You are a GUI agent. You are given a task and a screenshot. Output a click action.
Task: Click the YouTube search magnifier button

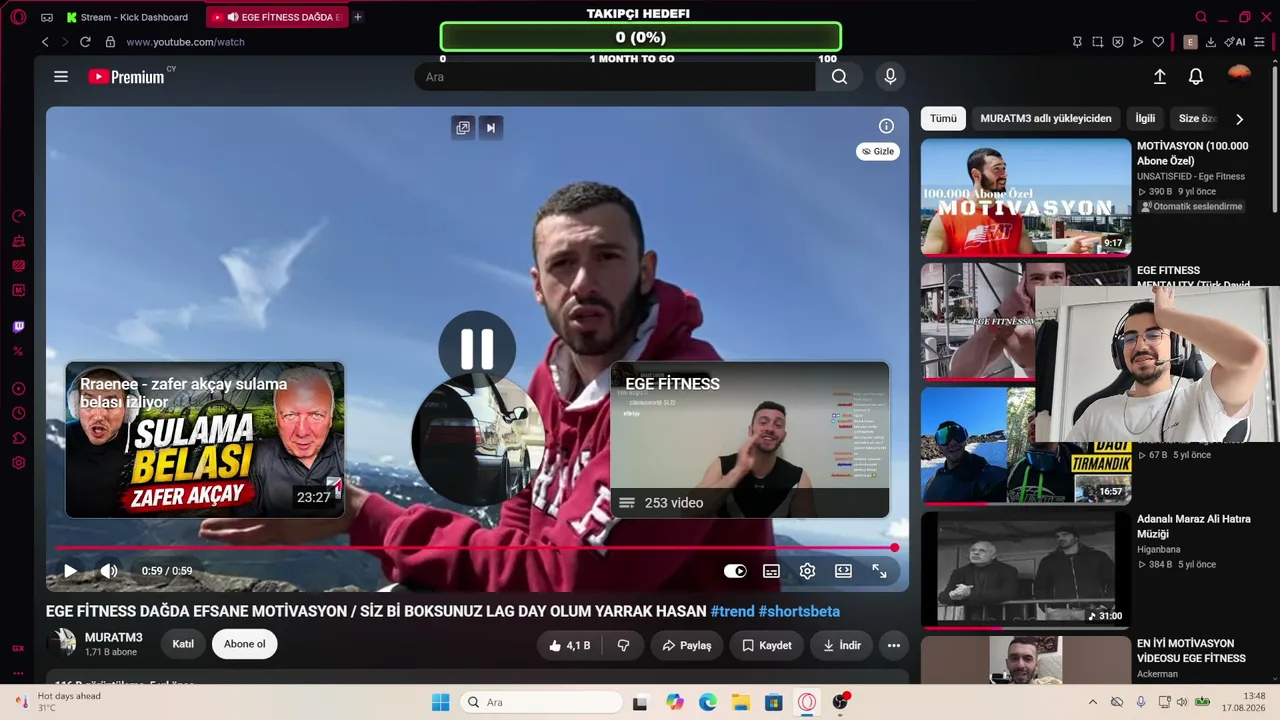[x=839, y=77]
